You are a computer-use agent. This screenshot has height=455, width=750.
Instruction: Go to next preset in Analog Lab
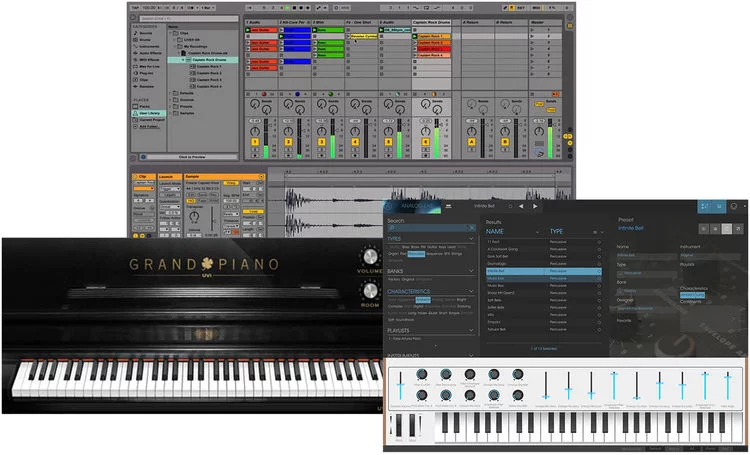[535, 206]
